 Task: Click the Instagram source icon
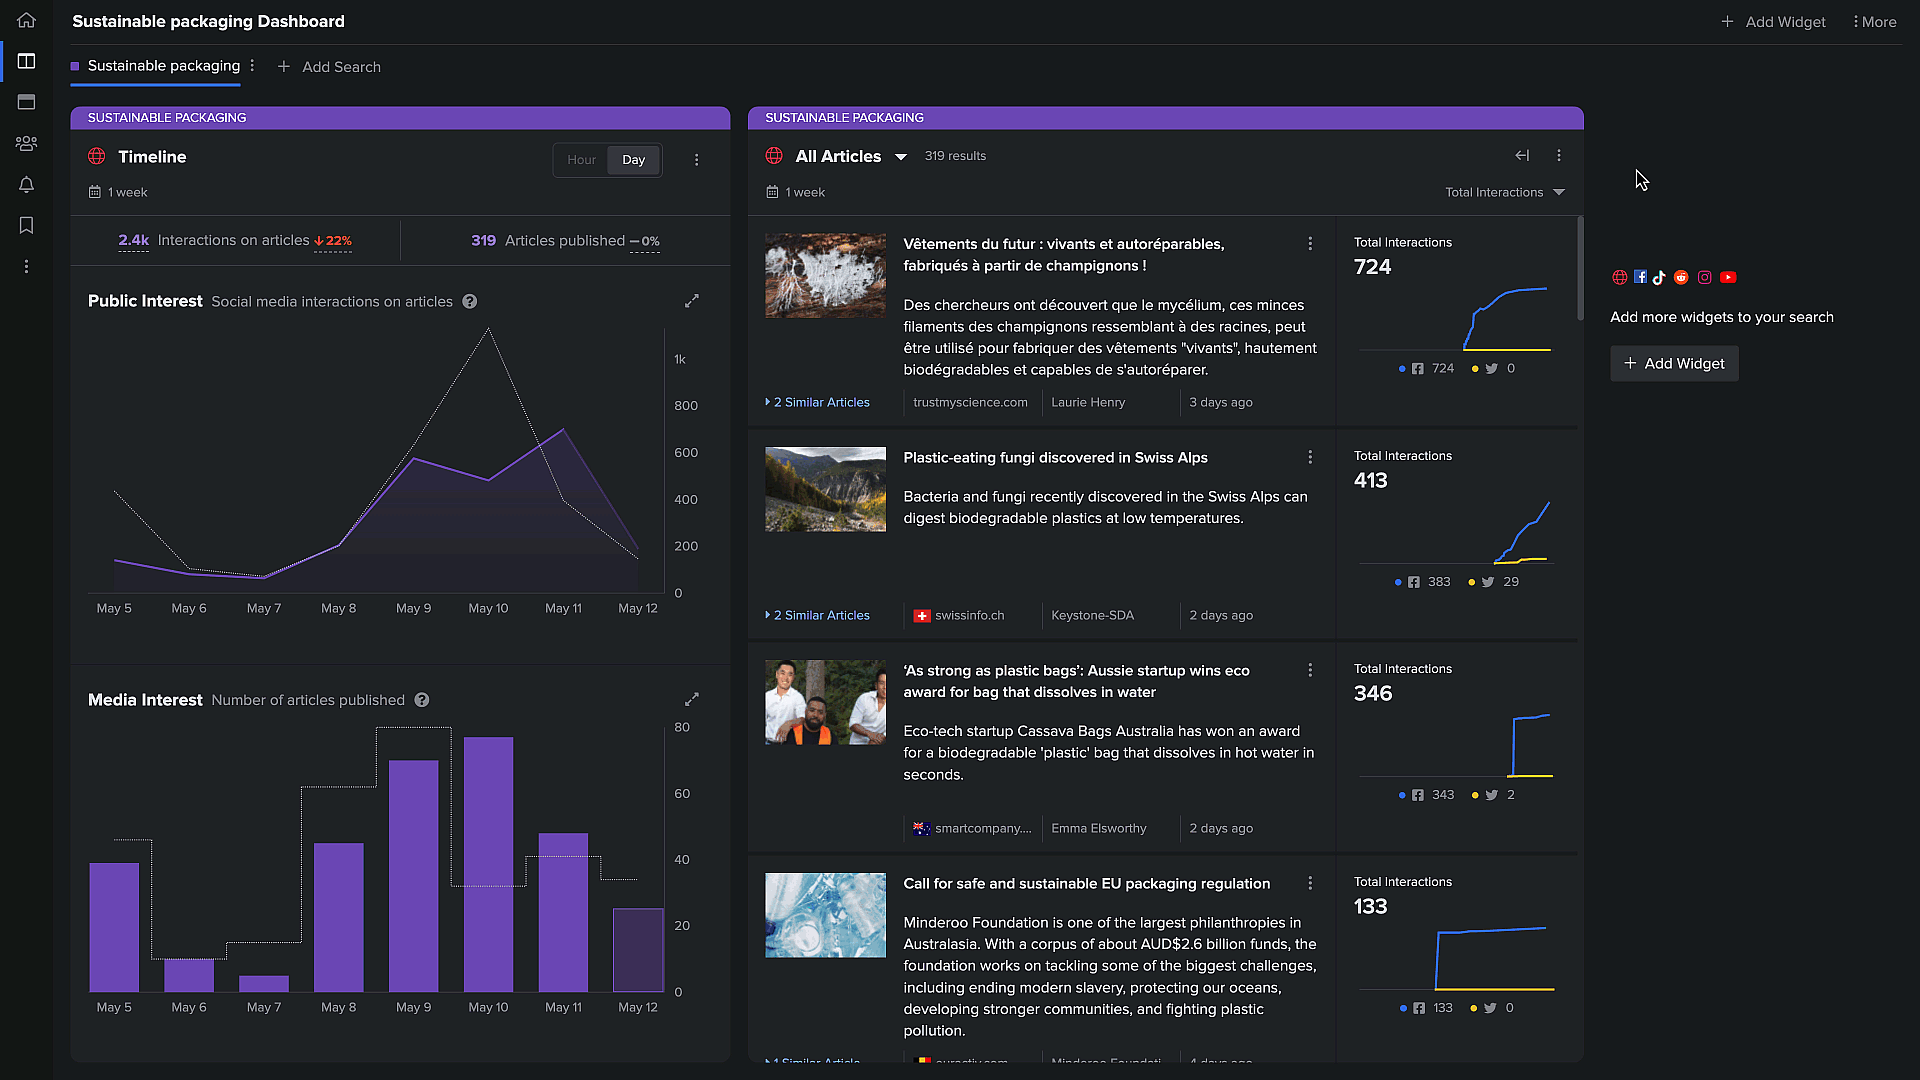[x=1704, y=277]
